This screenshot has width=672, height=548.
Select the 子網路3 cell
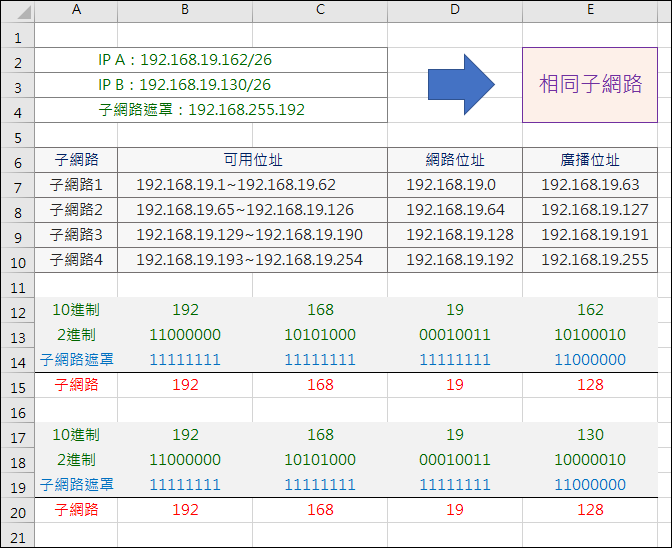tap(76, 235)
